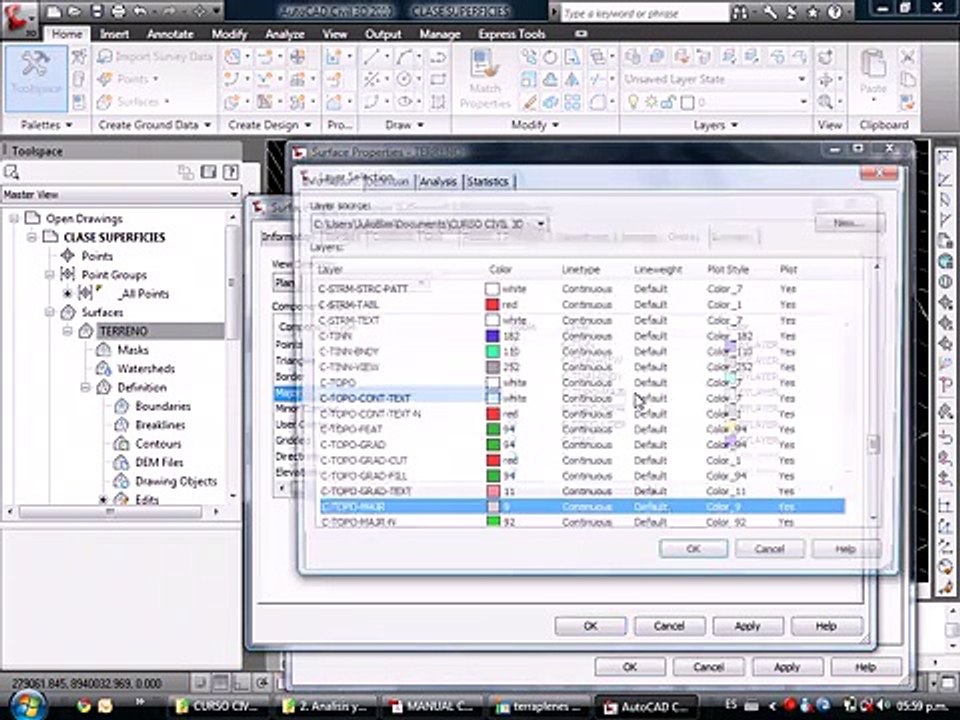Click color swatch 182 of C-TINN layer
Viewport: 960px width, 720px height.
click(493, 336)
